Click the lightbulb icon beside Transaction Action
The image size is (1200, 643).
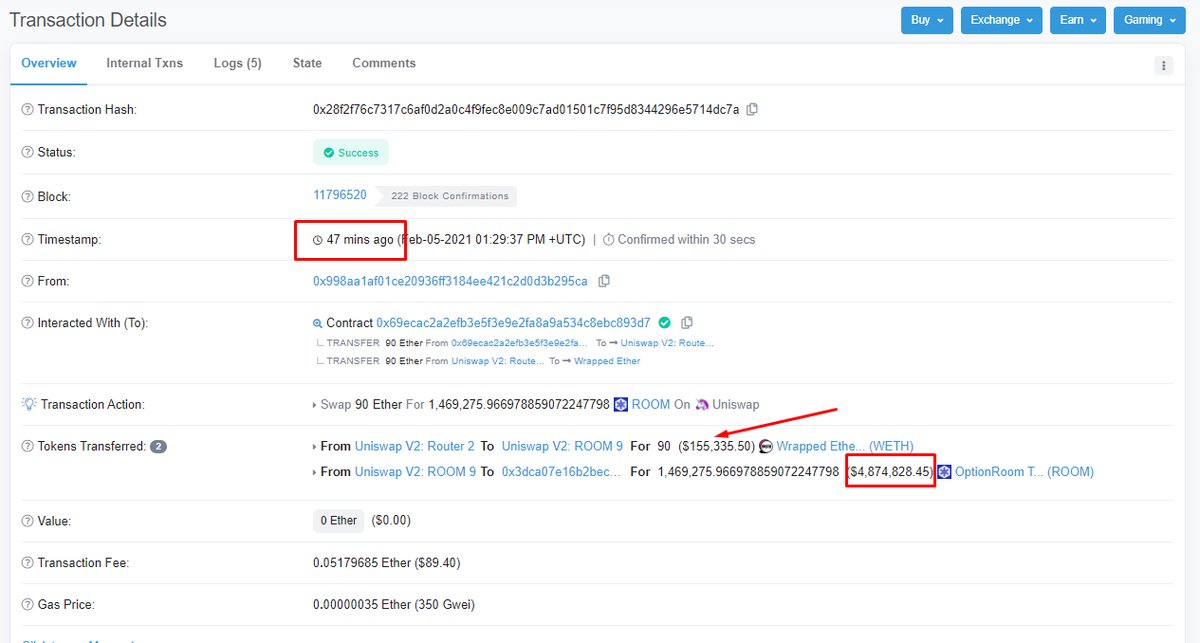28,404
